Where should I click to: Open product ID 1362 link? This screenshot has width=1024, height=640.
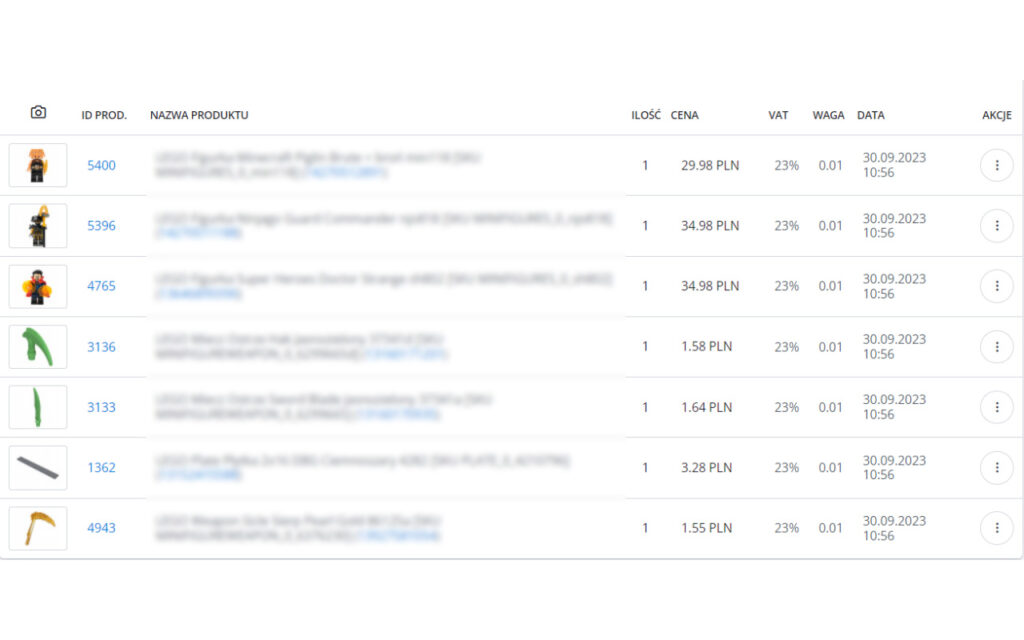point(101,467)
